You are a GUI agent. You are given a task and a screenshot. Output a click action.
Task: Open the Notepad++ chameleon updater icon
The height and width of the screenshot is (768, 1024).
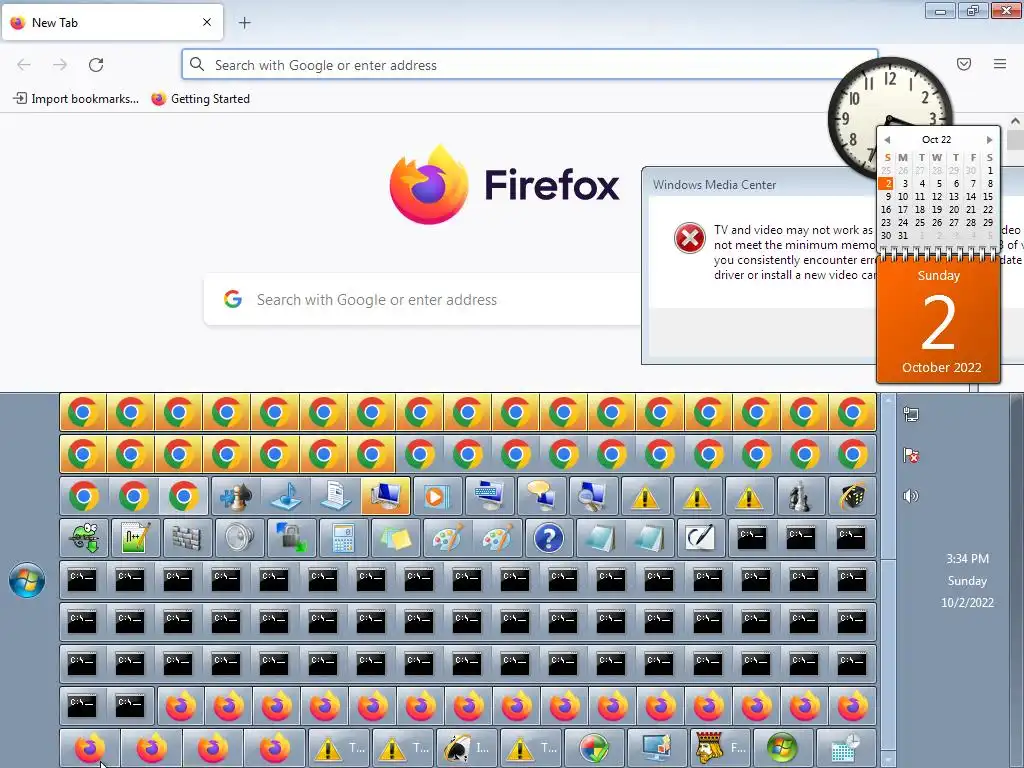point(84,538)
